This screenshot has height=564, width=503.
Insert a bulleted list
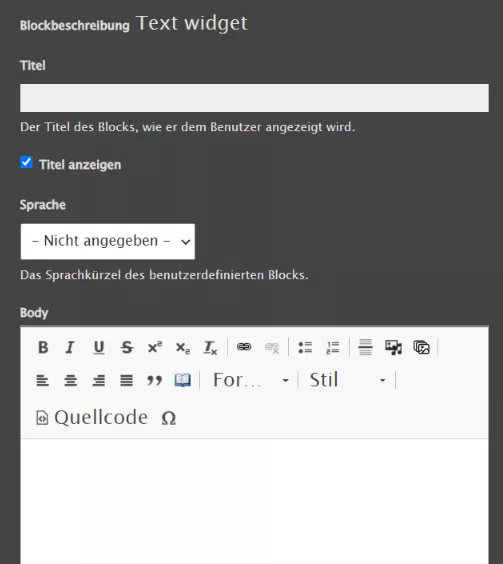coord(305,347)
